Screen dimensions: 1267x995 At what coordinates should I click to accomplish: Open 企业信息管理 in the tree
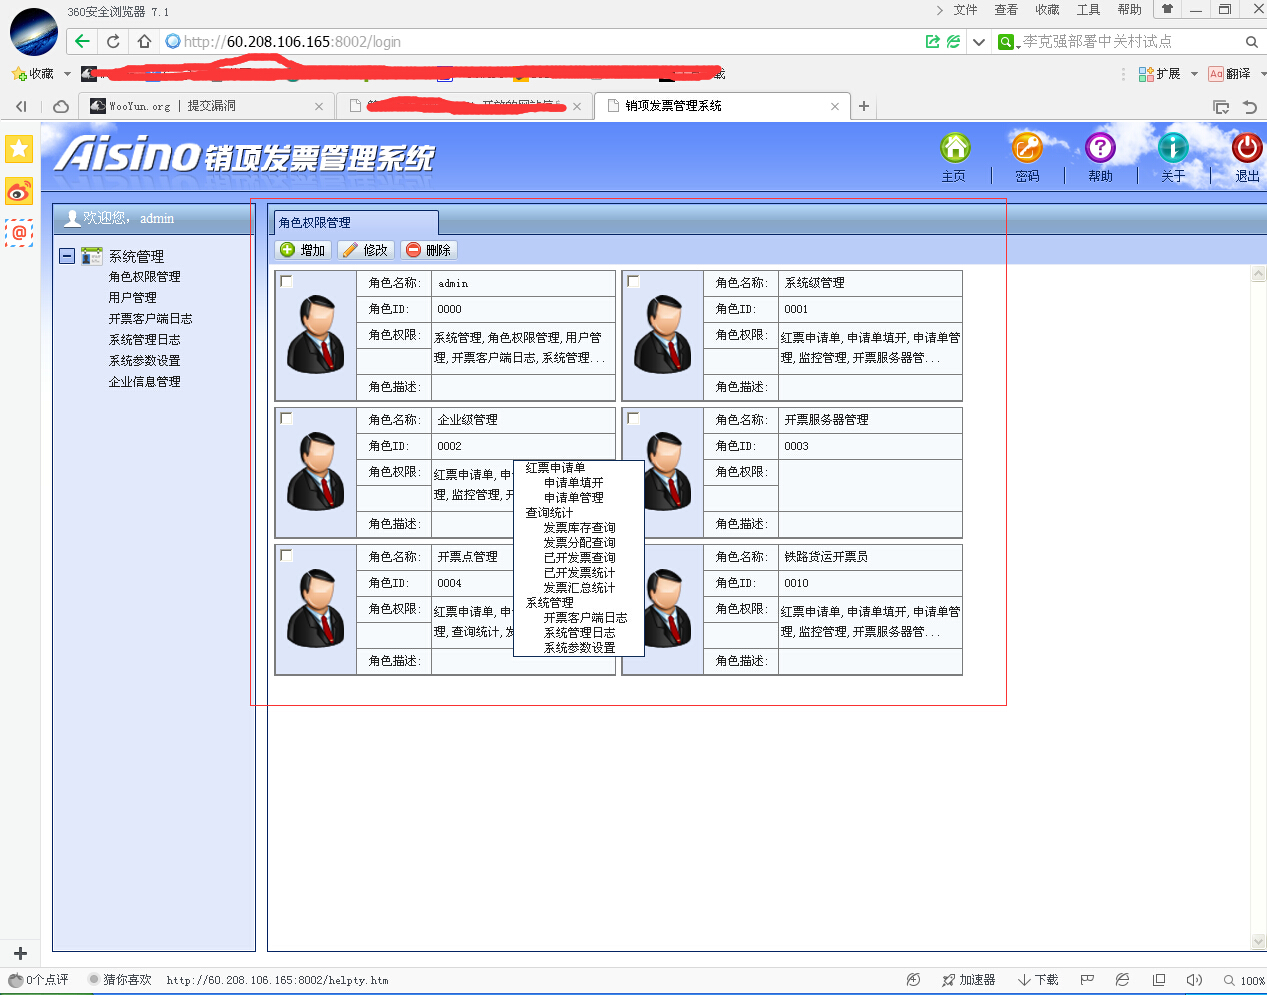[x=144, y=382]
